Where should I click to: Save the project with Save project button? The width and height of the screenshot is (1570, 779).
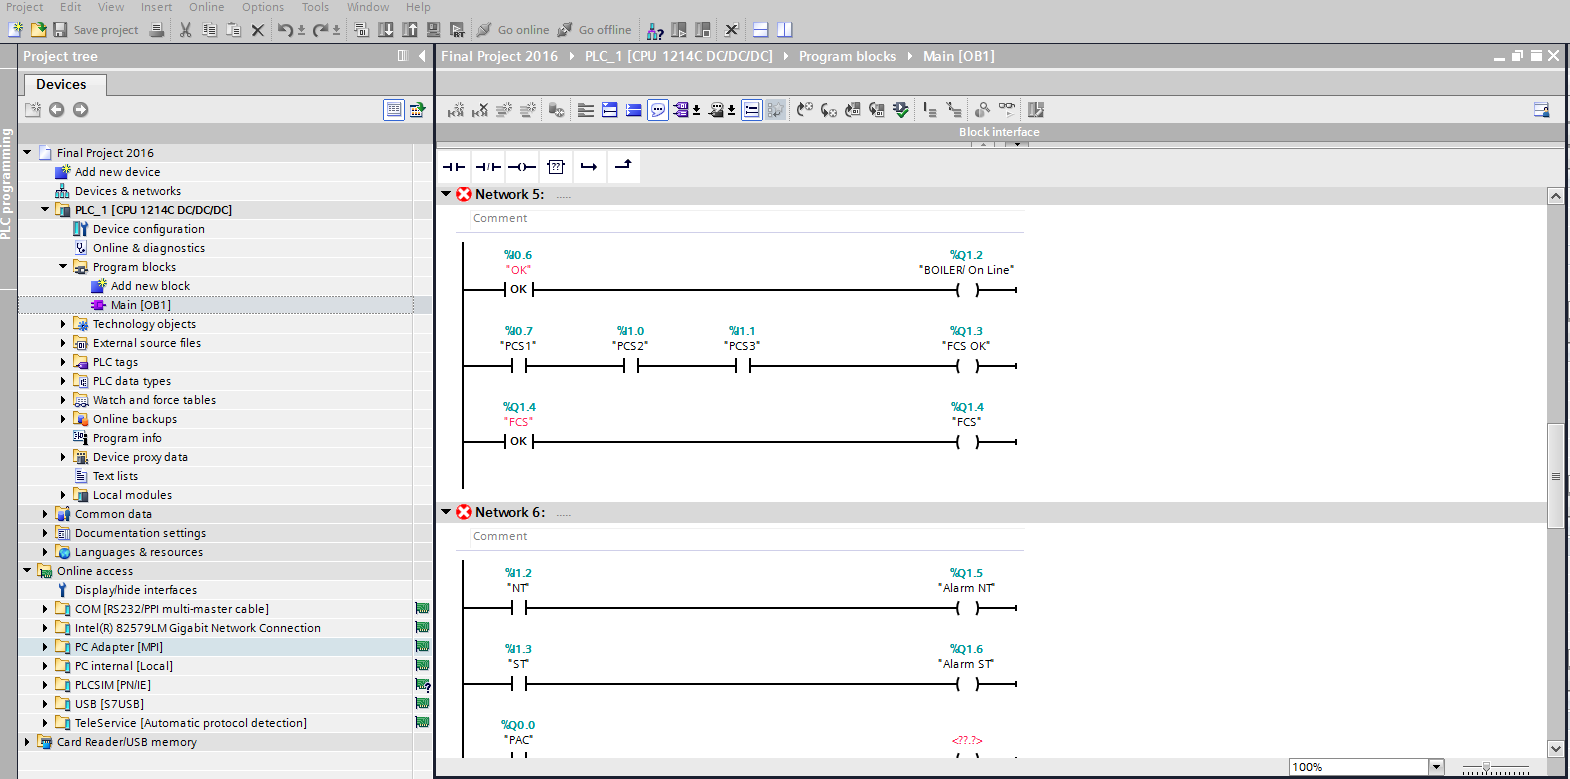coord(96,30)
